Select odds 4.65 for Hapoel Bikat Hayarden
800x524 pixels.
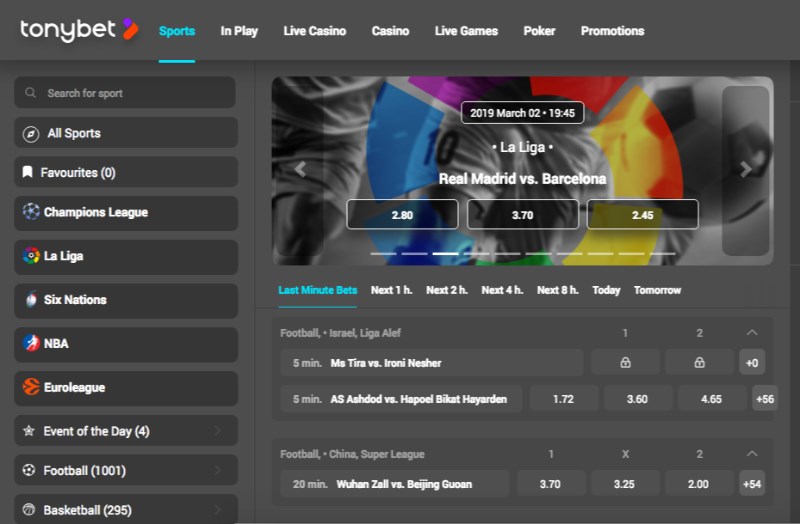(x=712, y=398)
